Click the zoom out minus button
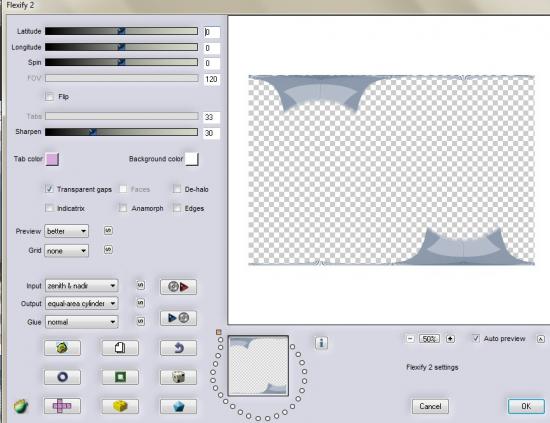 point(410,339)
